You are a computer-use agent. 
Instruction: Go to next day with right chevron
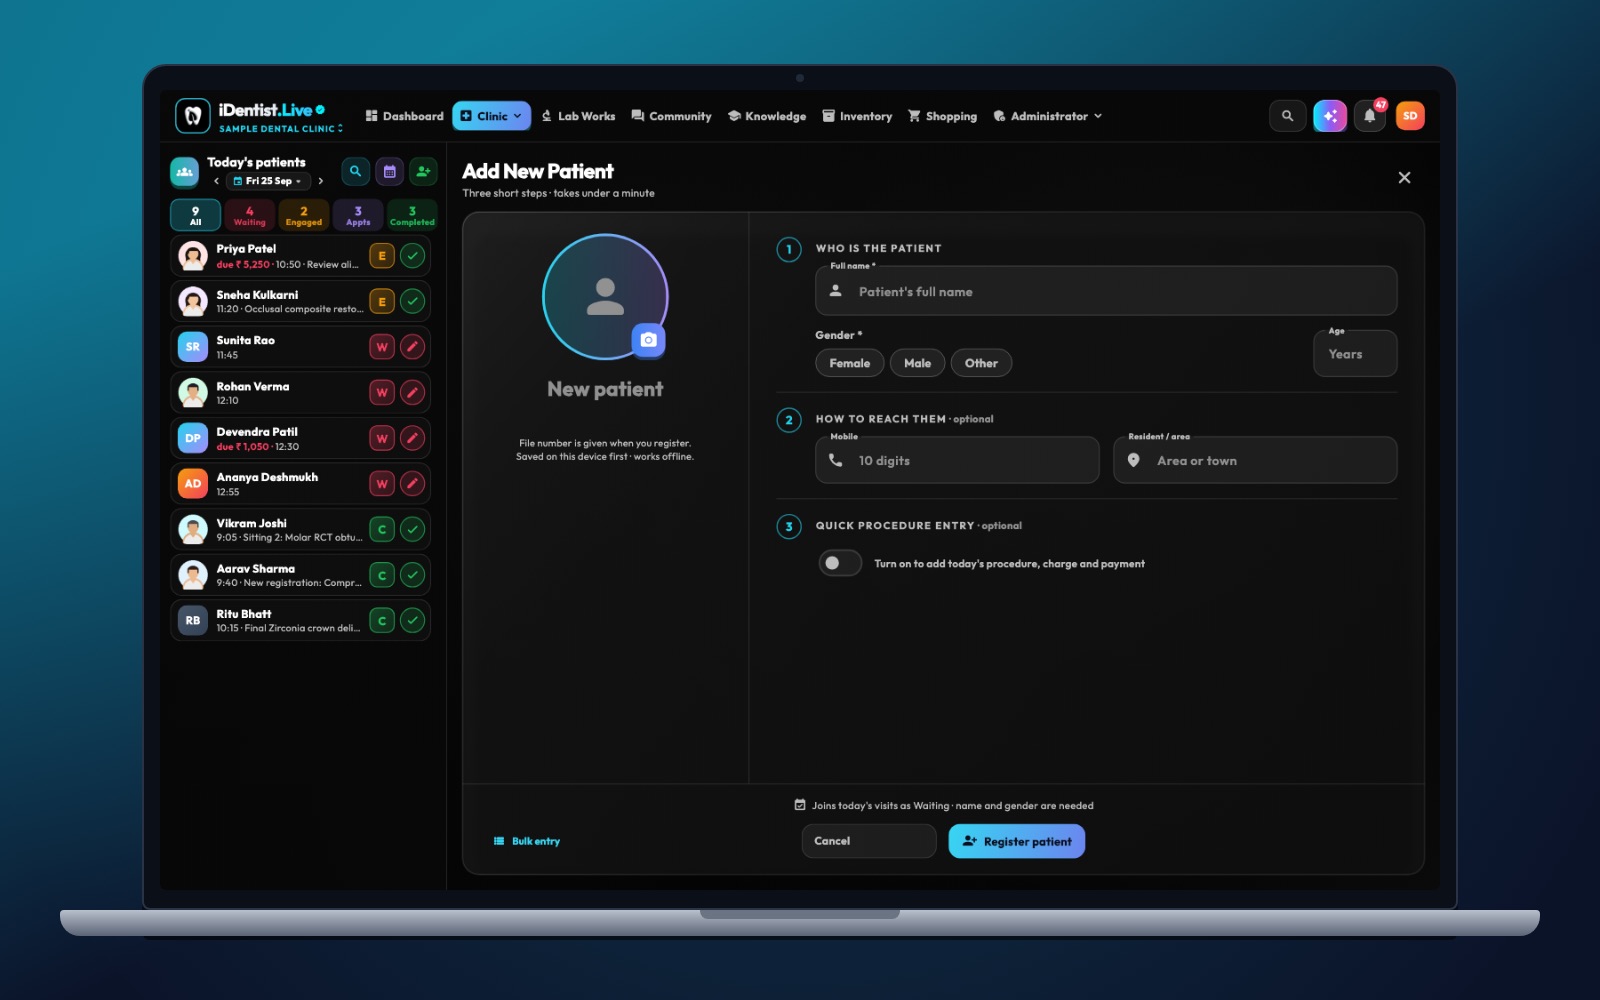pyautogui.click(x=320, y=181)
